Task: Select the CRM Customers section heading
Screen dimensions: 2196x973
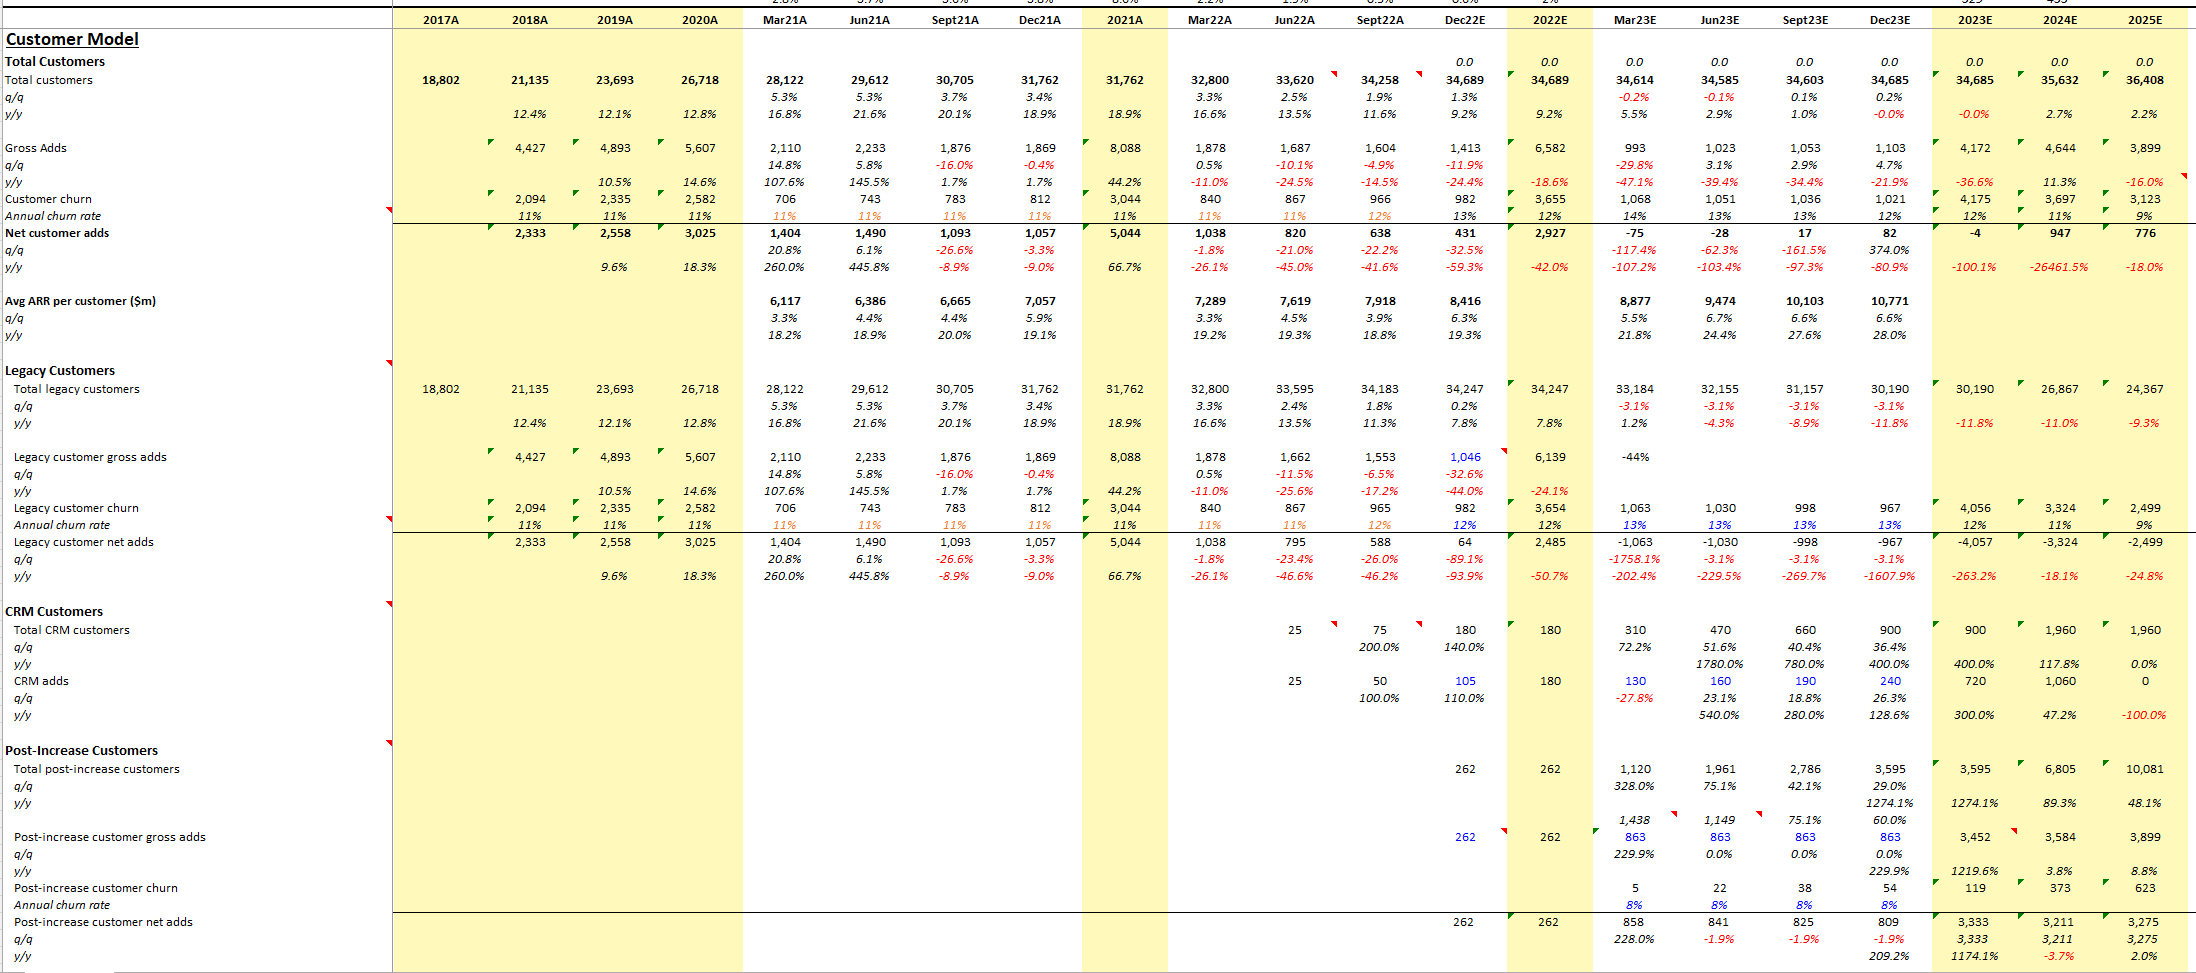Action: [54, 612]
